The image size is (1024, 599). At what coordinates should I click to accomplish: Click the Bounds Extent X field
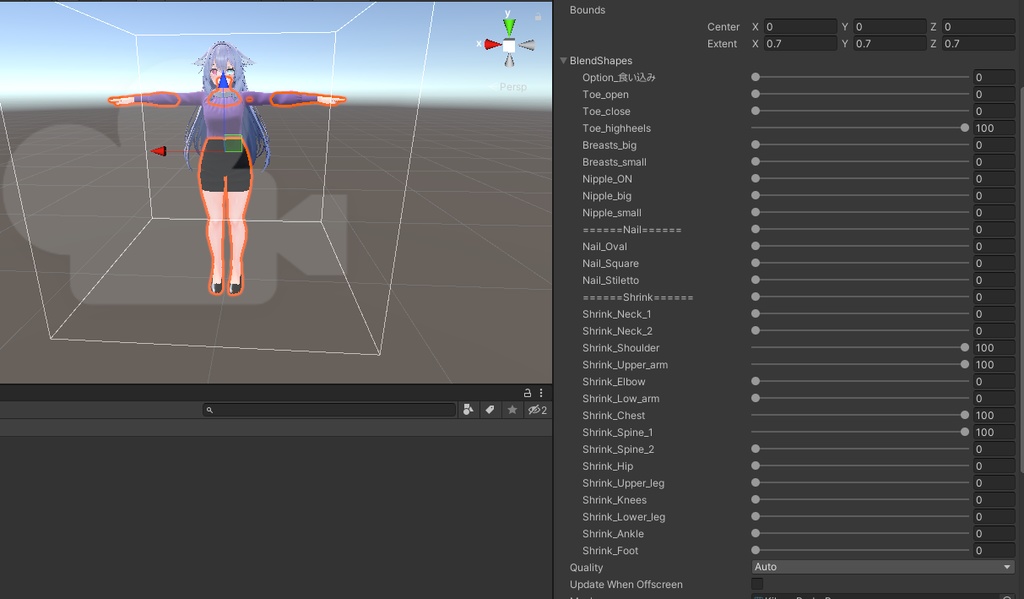[800, 44]
